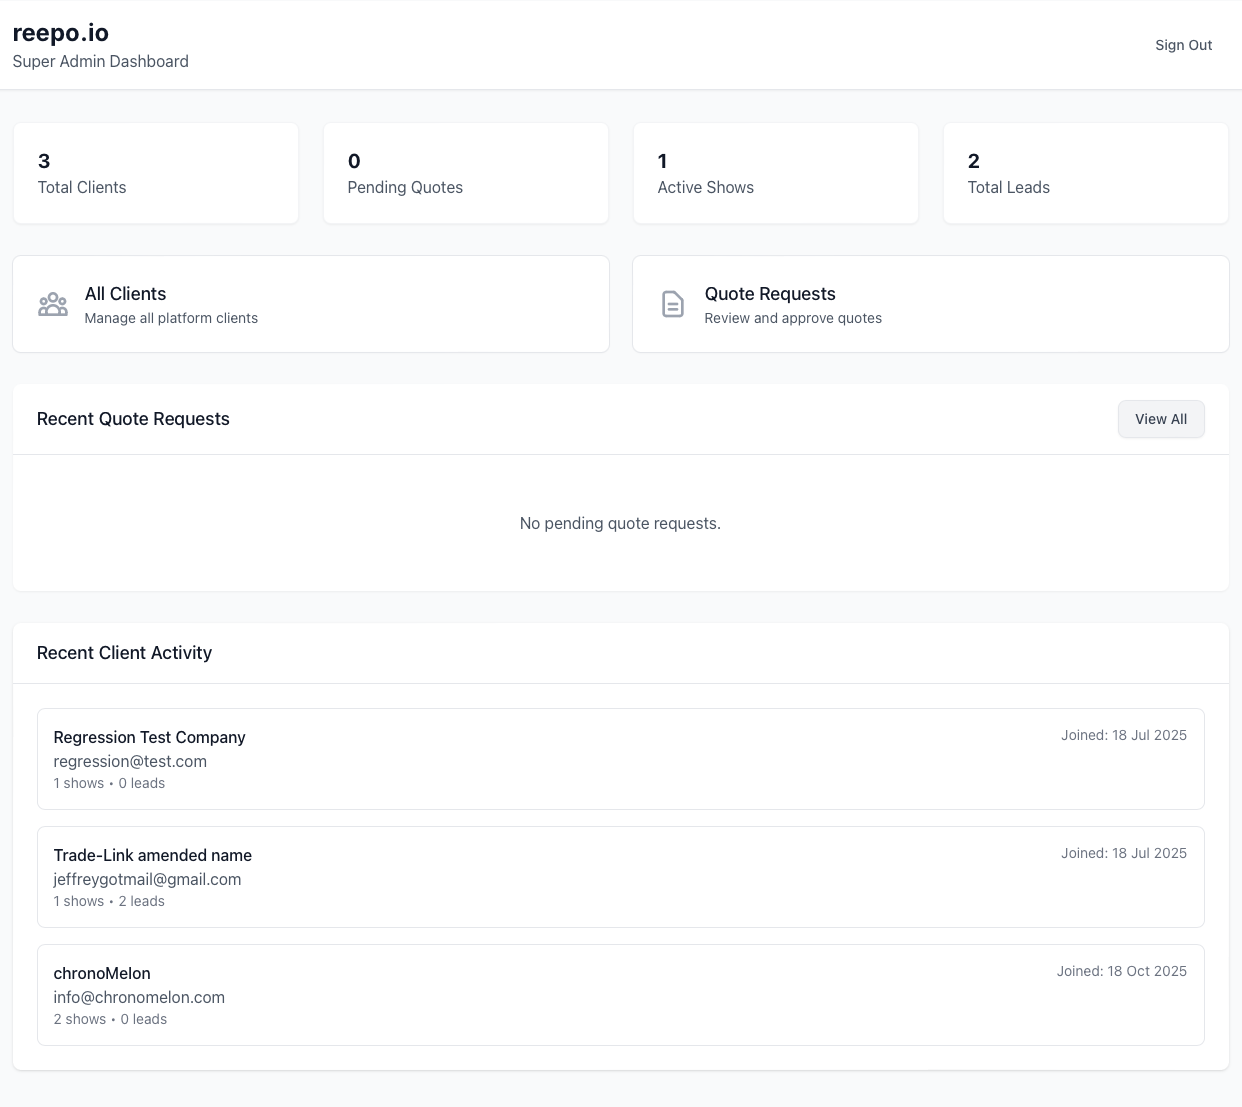Click Regression Test Company's joined date
Viewport: 1242px width, 1107px height.
click(1124, 735)
